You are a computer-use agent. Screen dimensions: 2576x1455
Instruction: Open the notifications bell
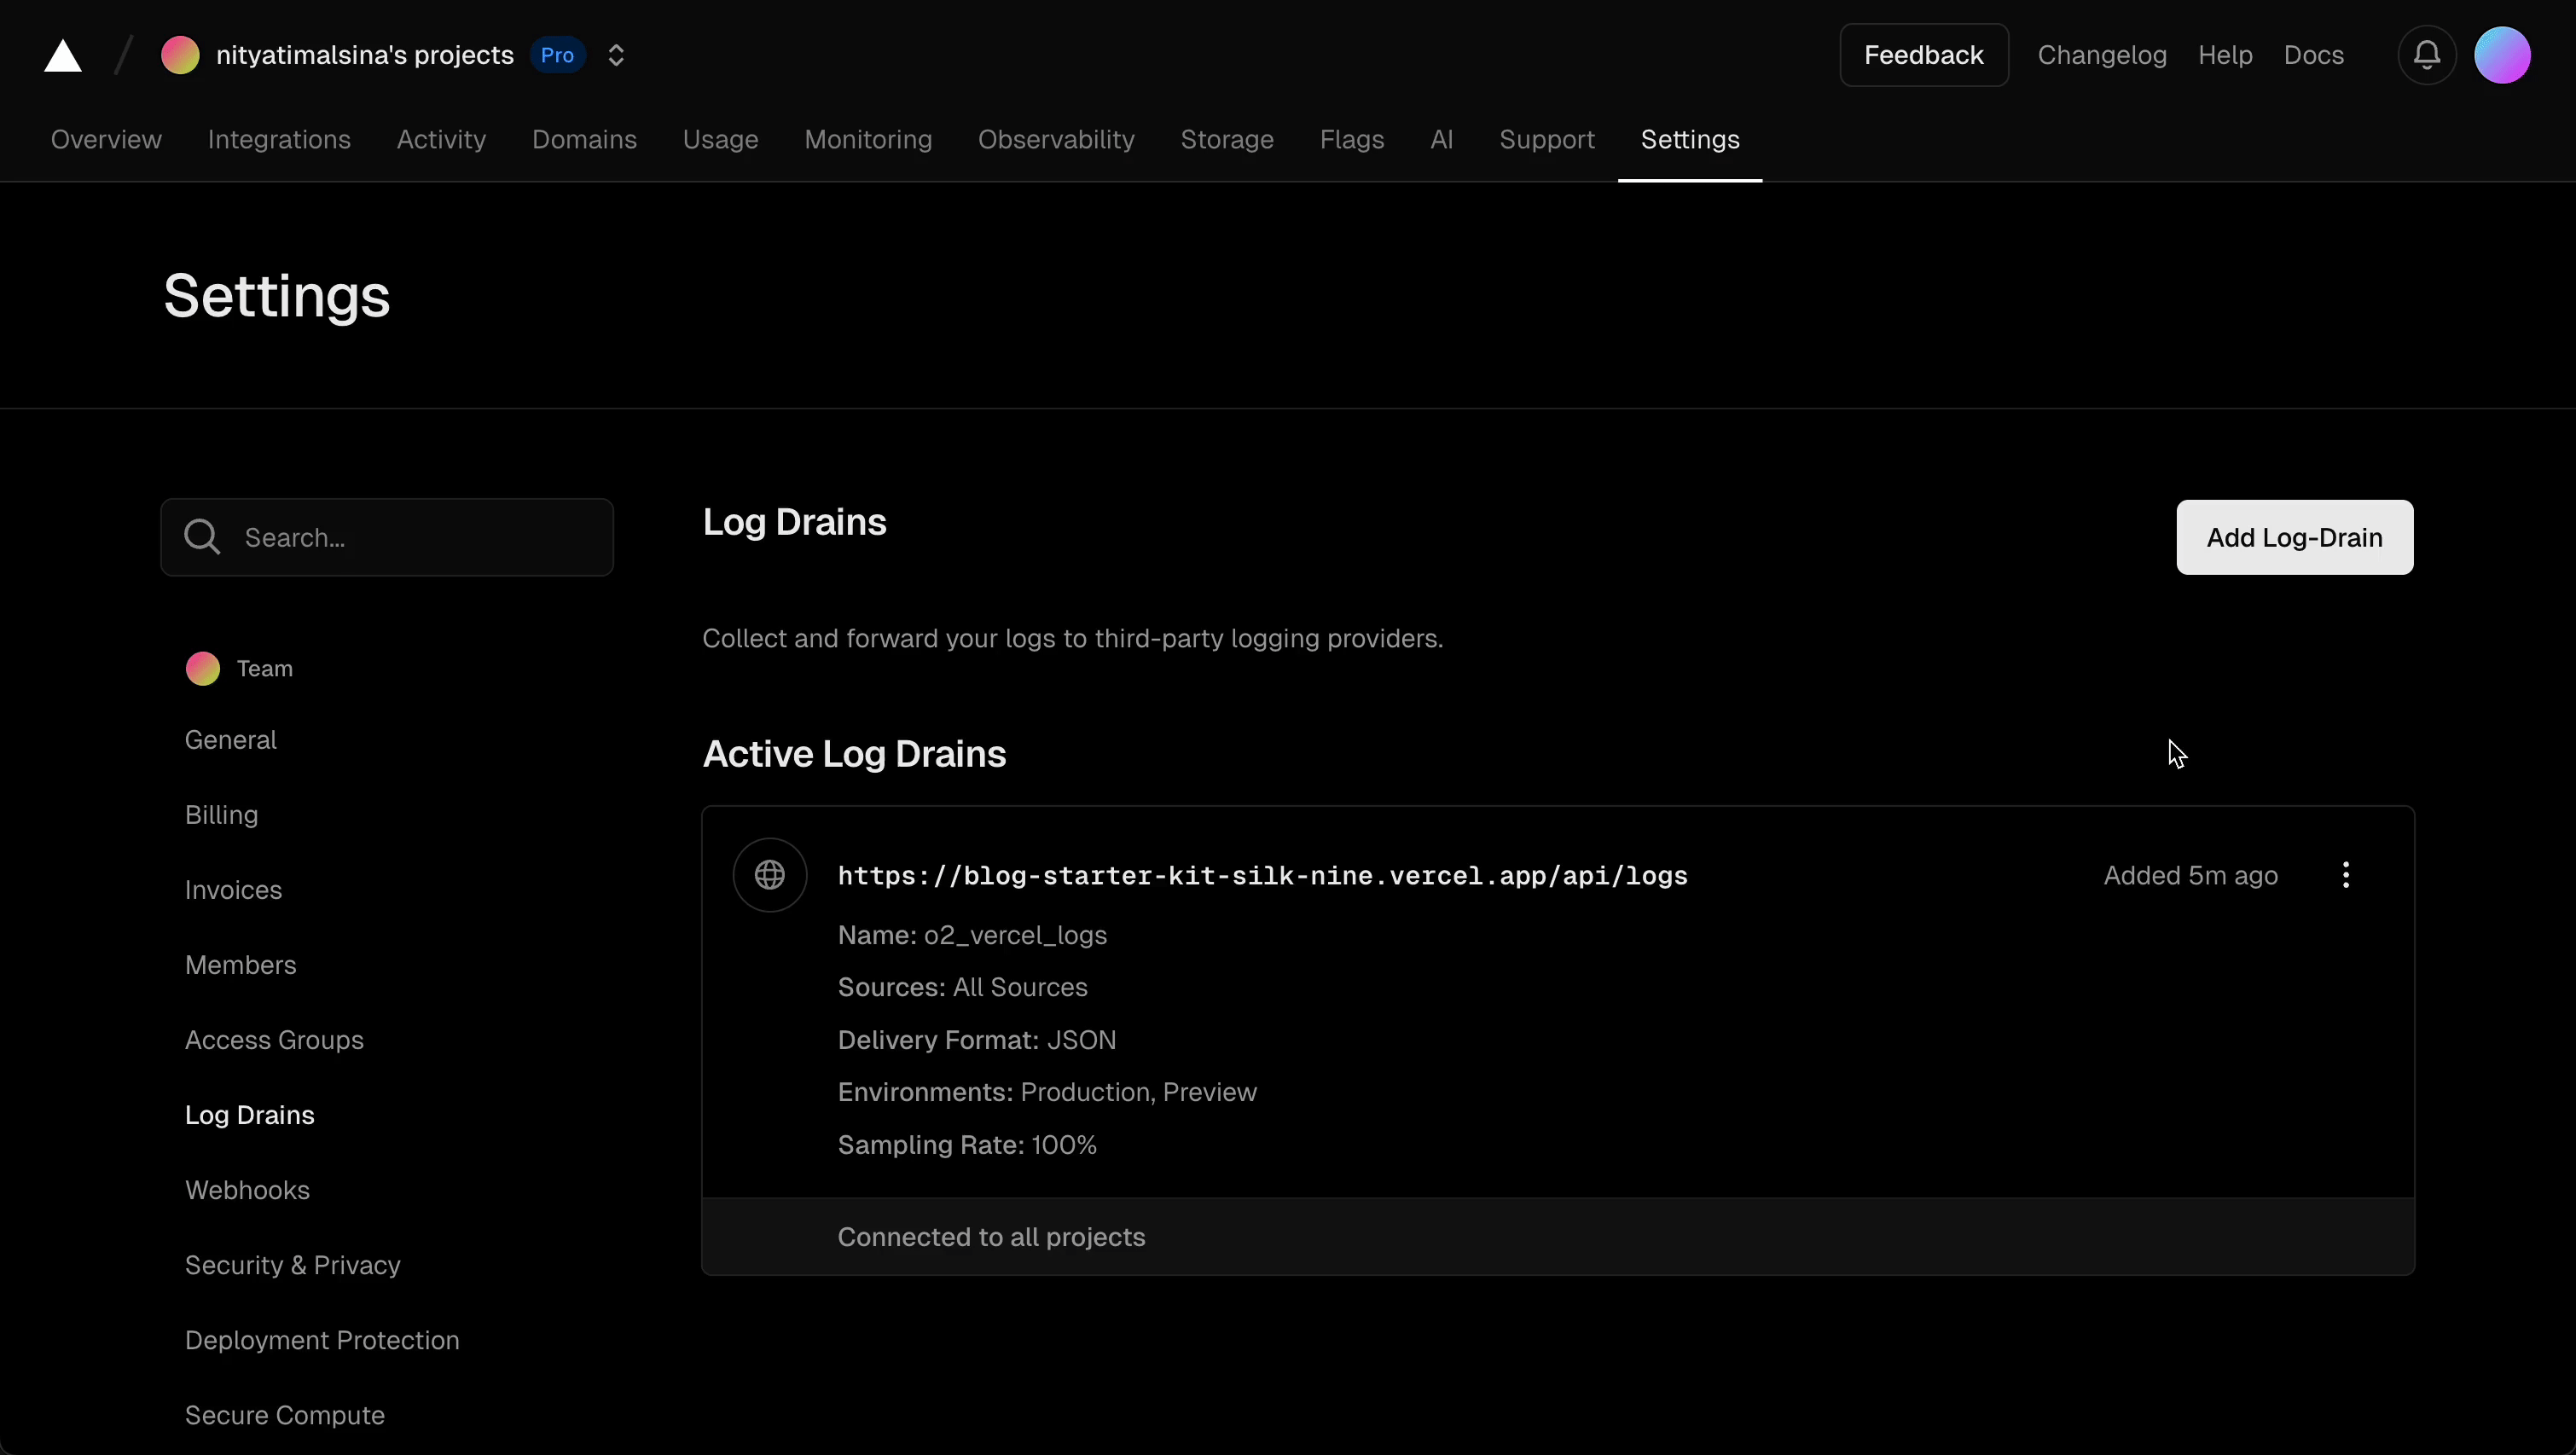pos(2426,55)
